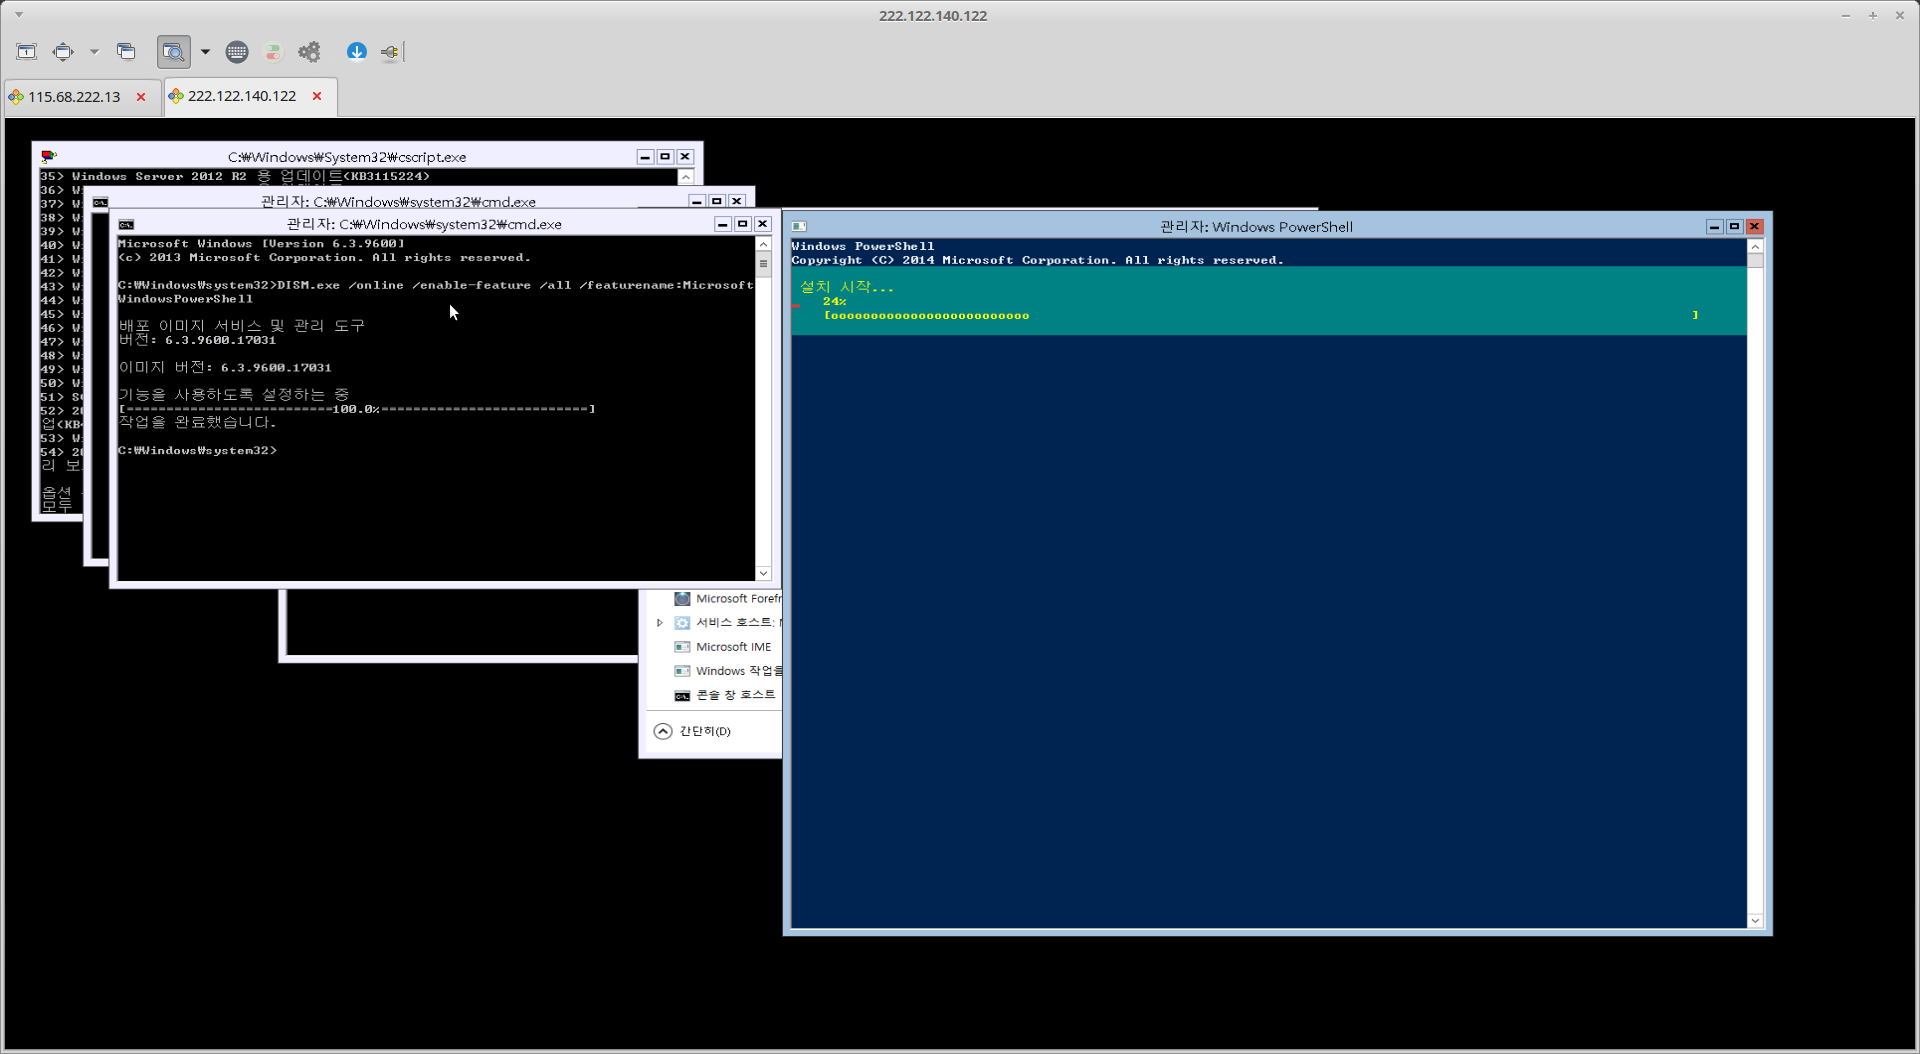Screen dimensions: 1920x1054
Task: Click the cscript.exe window title icon
Action: pos(49,157)
